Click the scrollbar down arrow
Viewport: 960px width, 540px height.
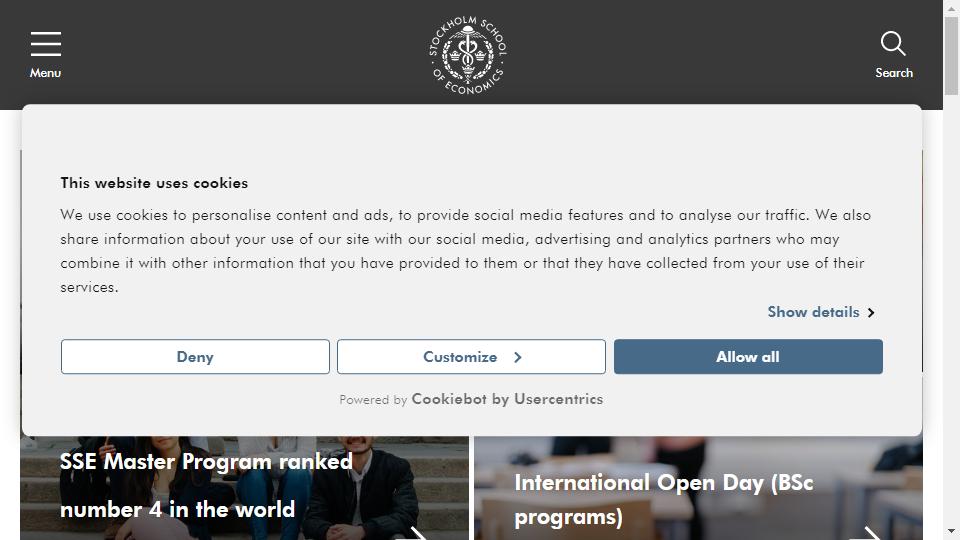tap(951, 532)
